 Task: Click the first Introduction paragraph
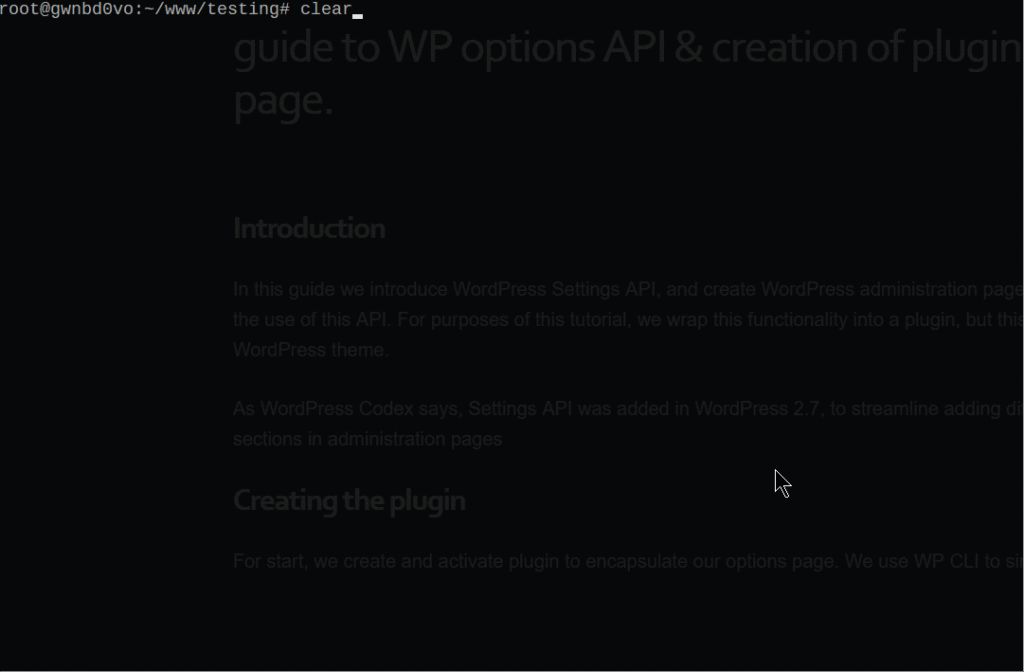pos(600,319)
